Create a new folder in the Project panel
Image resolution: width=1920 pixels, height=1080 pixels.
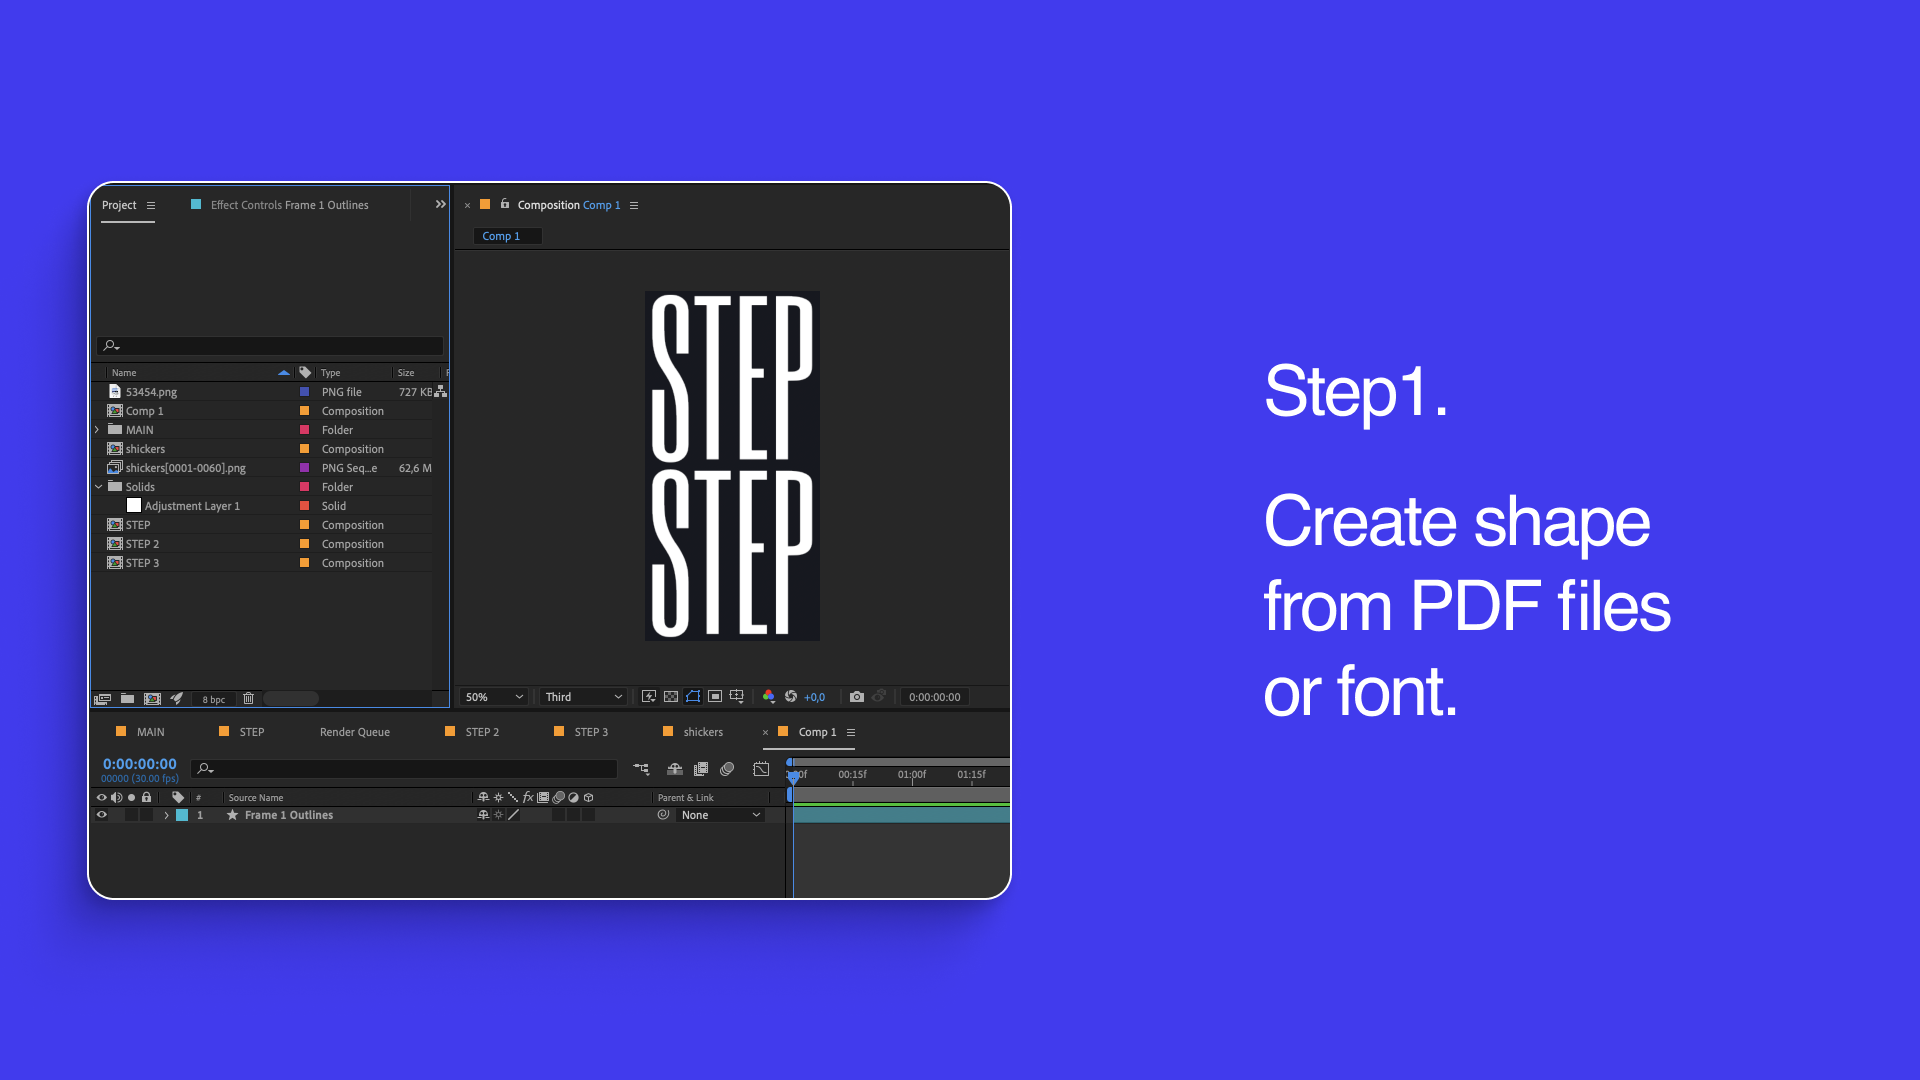click(x=127, y=699)
